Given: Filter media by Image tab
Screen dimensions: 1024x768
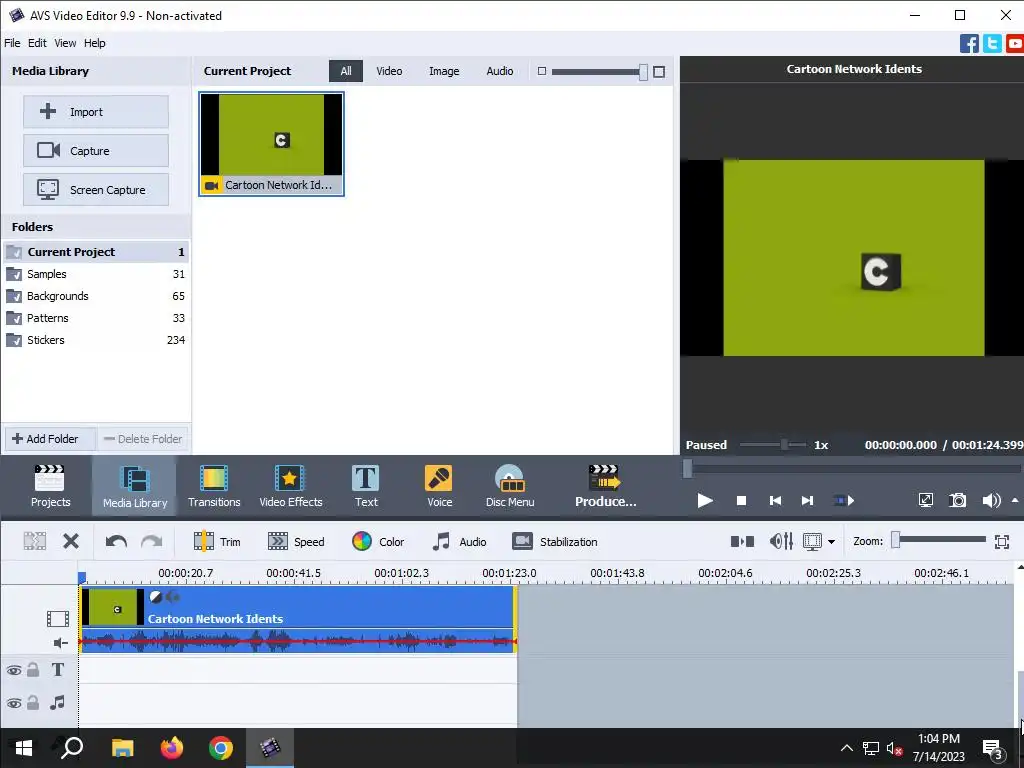Looking at the screenshot, I should [x=444, y=71].
